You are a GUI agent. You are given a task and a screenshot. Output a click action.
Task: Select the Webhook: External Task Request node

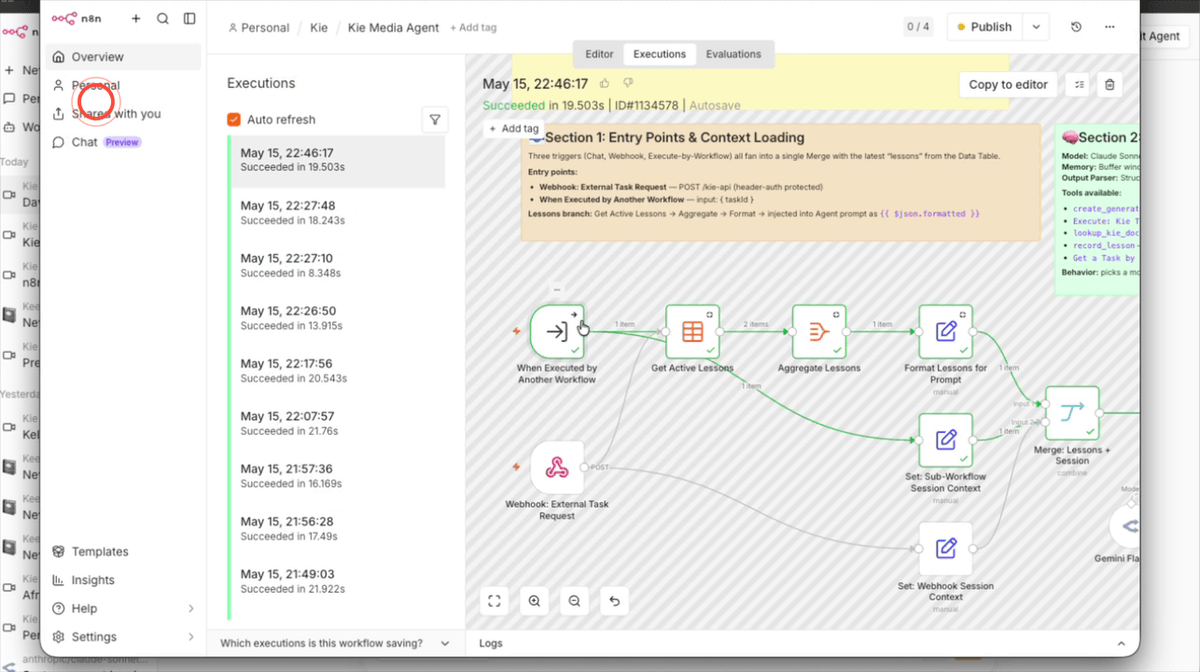pos(557,467)
